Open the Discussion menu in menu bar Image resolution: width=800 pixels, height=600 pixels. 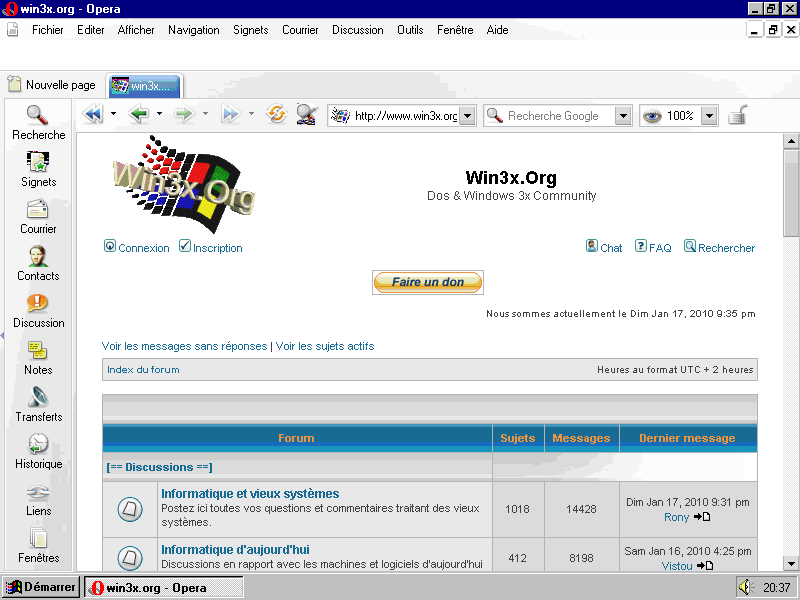click(358, 30)
